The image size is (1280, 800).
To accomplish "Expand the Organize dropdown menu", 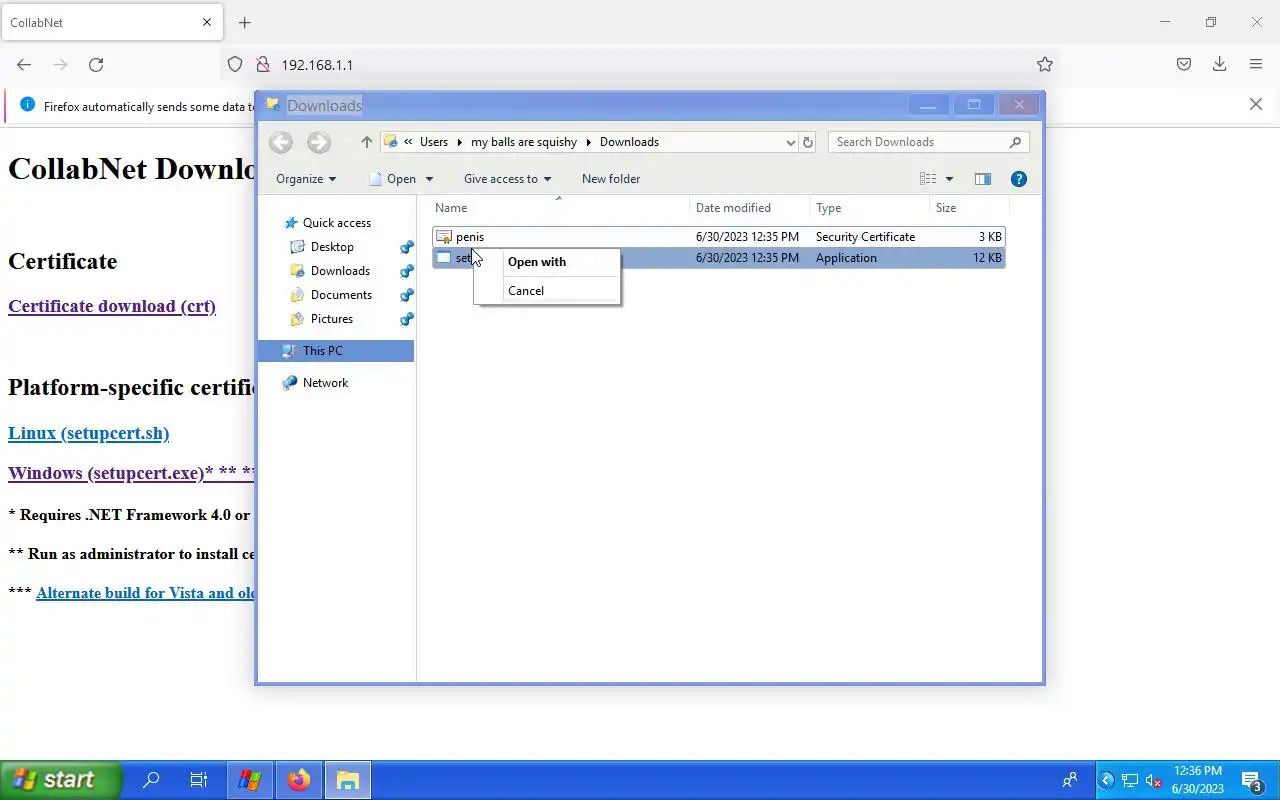I will tap(307, 179).
